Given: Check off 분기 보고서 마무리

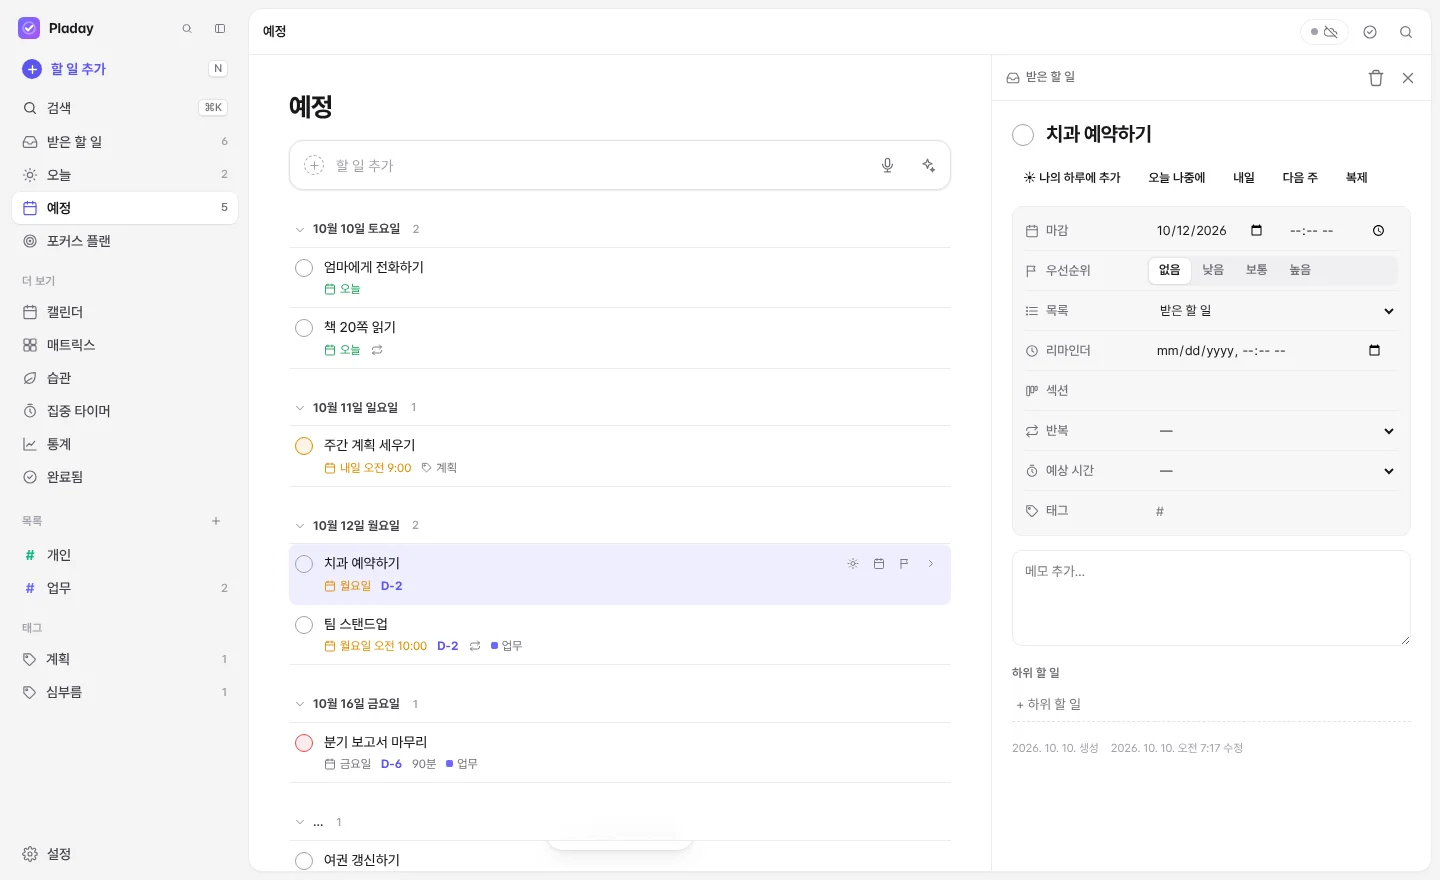Looking at the screenshot, I should pyautogui.click(x=304, y=743).
